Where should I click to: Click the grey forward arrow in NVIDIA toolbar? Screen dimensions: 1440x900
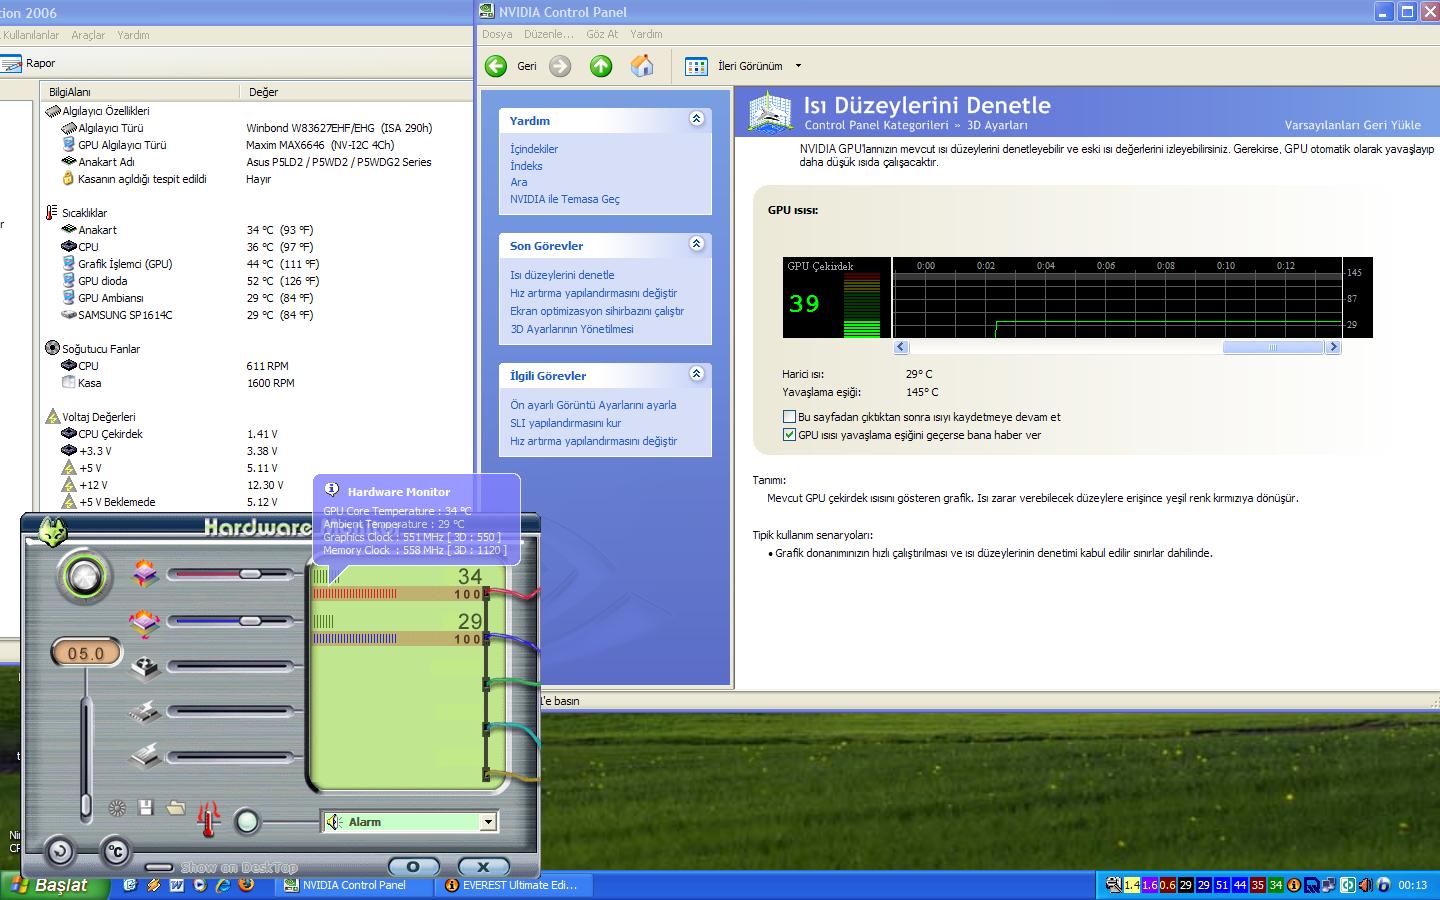click(560, 66)
